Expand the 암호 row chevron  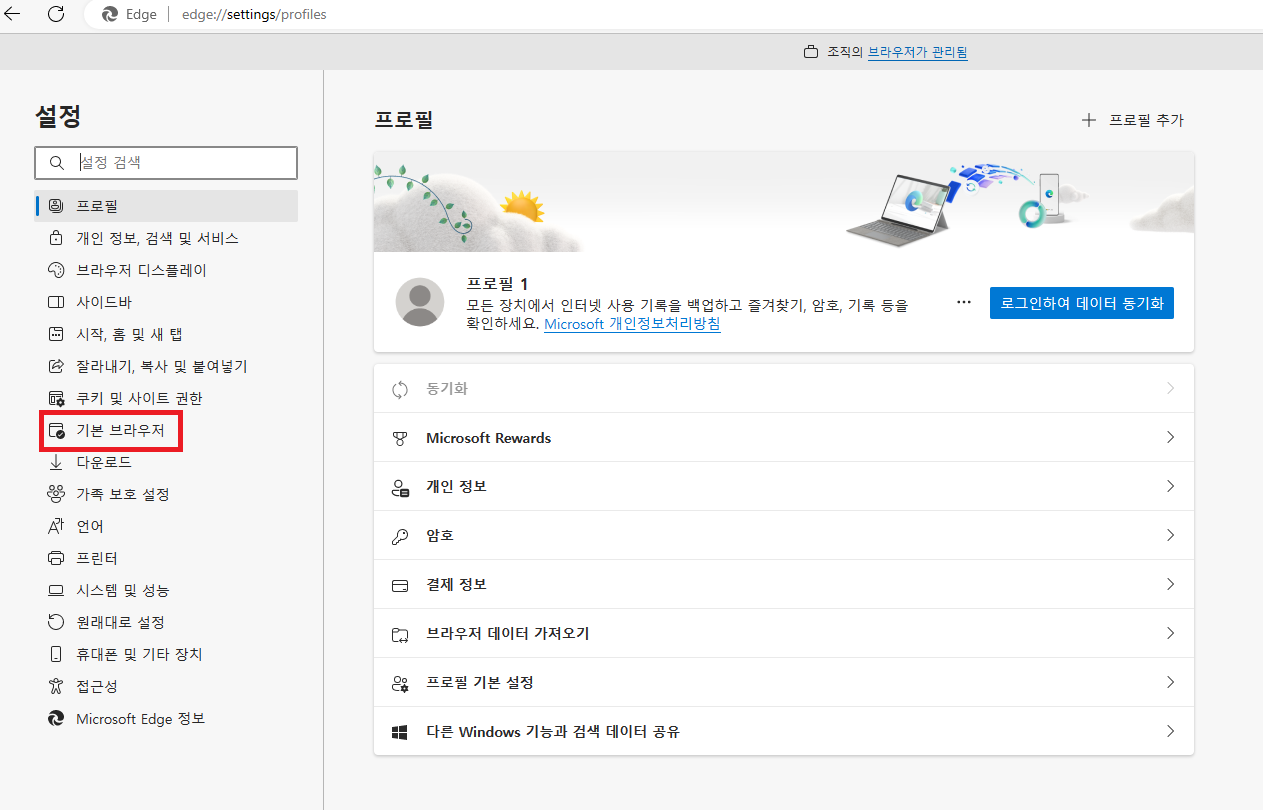[x=1170, y=535]
